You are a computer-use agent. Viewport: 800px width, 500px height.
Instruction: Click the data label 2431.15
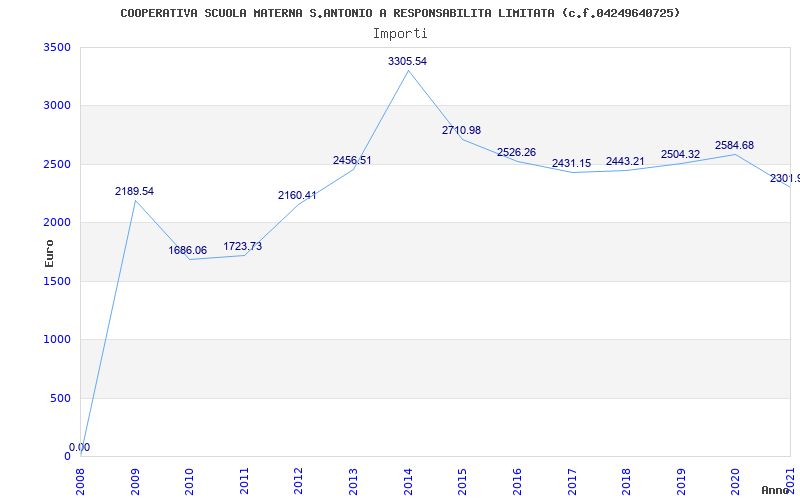(x=571, y=164)
